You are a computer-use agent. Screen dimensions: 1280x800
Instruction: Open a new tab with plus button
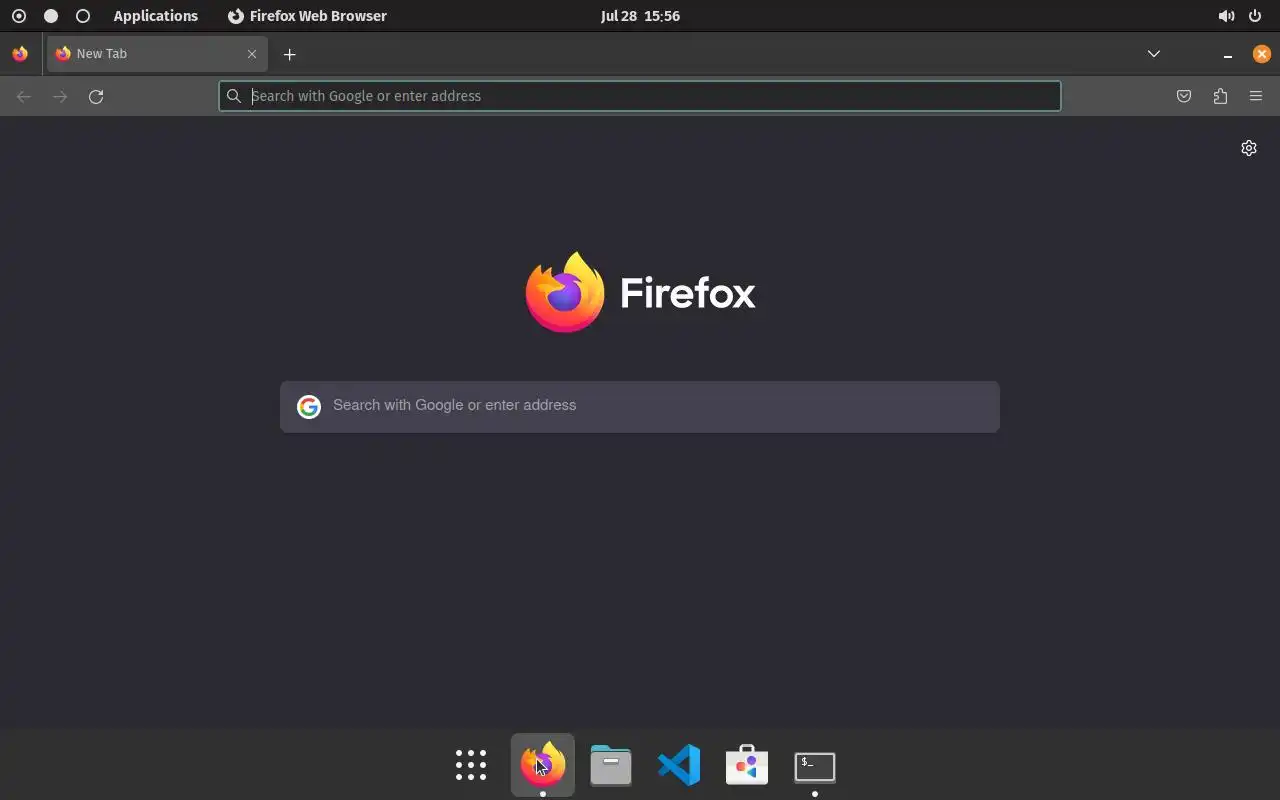click(290, 54)
